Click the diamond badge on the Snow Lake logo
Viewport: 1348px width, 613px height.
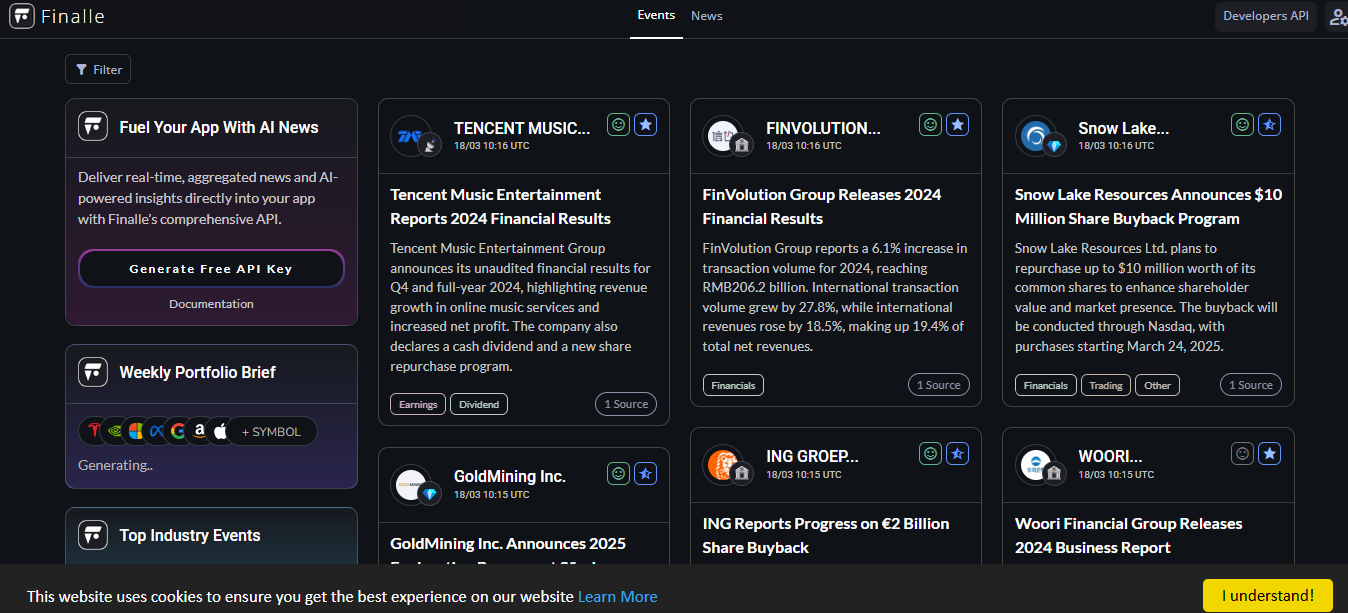pyautogui.click(x=1054, y=146)
